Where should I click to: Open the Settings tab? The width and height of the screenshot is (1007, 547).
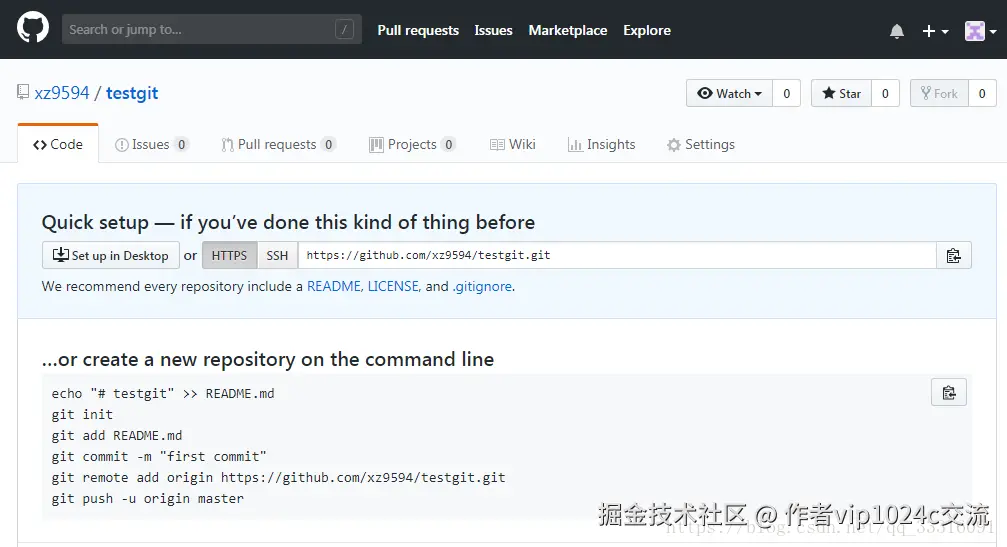pyautogui.click(x=701, y=144)
